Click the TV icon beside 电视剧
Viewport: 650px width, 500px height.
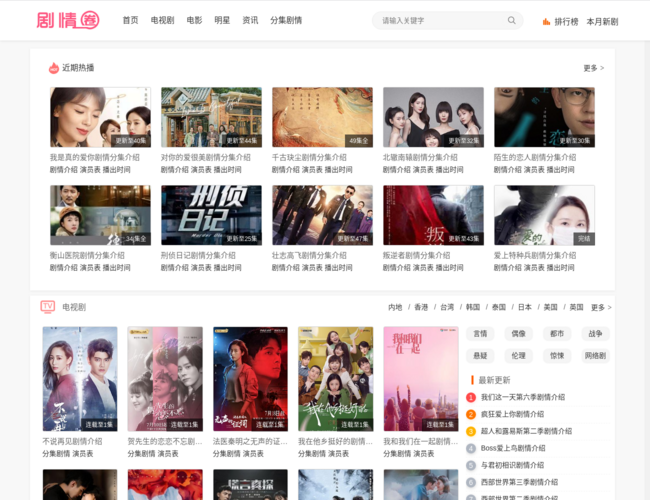coord(47,307)
